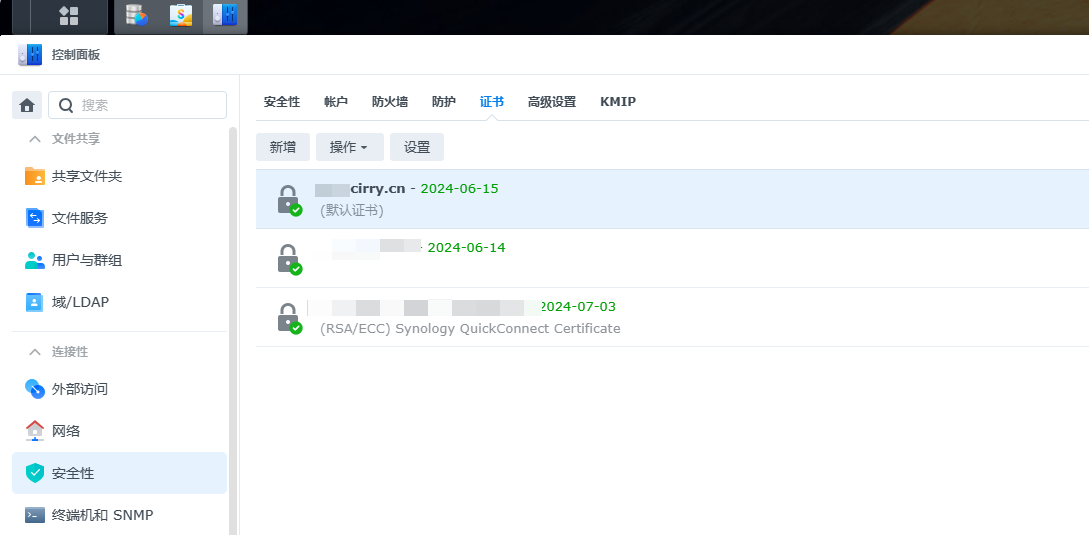Screen dimensions: 1089x535
Task: Open 外部访问 external access
Action: coord(80,389)
